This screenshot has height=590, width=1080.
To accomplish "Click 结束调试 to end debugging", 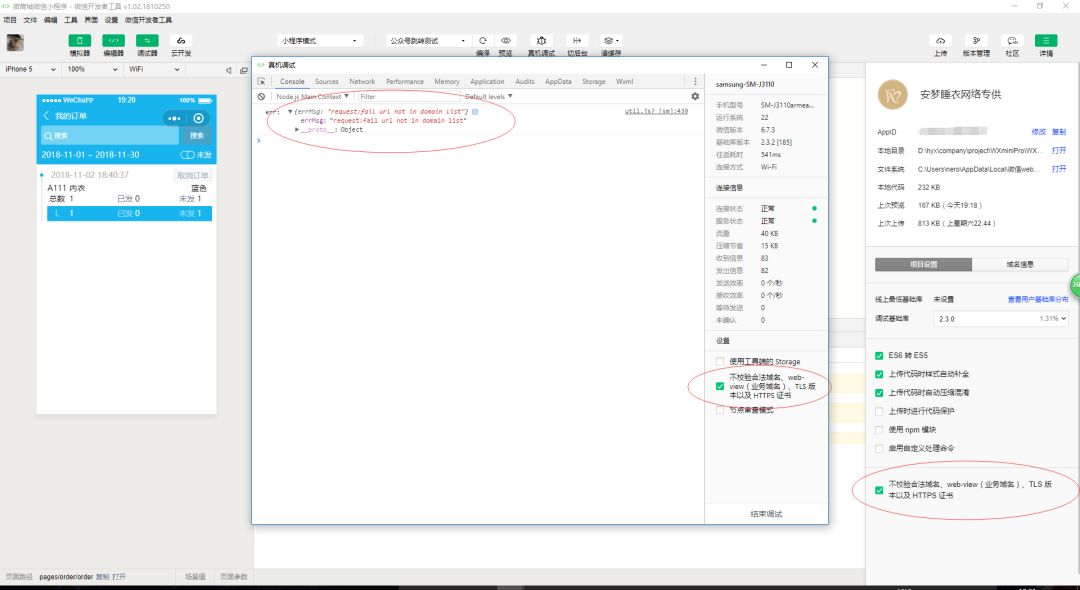I will pos(766,514).
